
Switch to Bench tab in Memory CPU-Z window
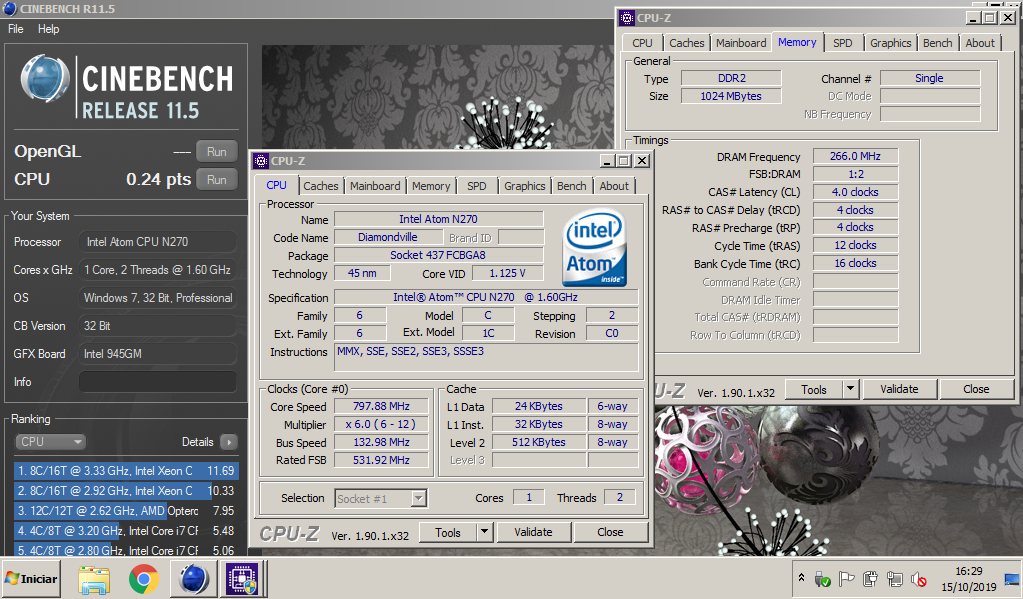point(938,43)
